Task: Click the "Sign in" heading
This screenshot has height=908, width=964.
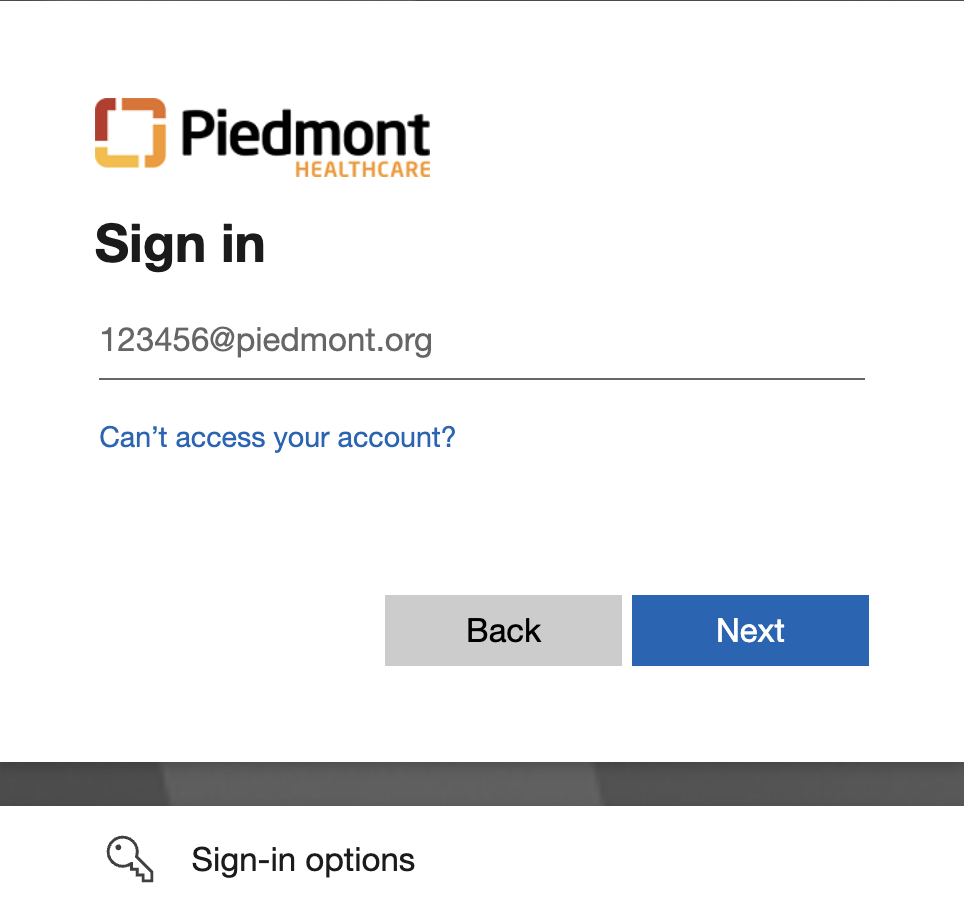Action: point(180,244)
